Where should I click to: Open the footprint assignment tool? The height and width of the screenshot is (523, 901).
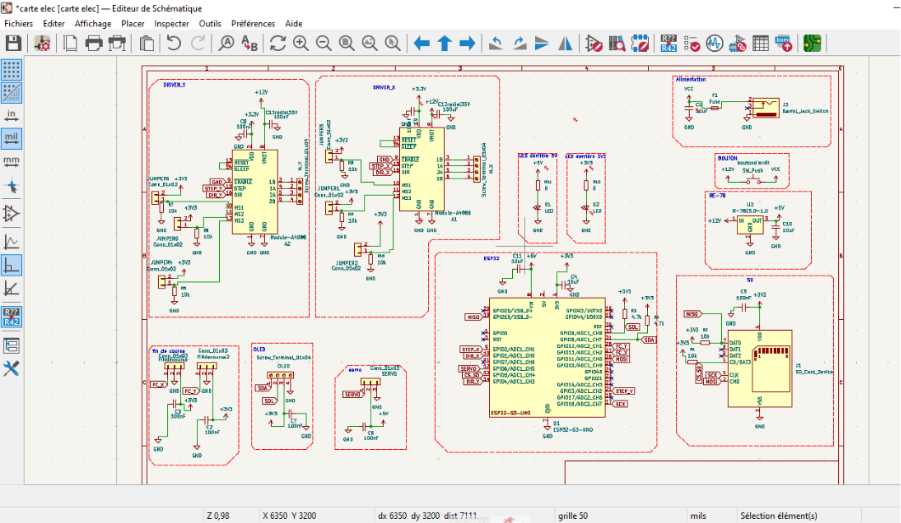pos(737,43)
